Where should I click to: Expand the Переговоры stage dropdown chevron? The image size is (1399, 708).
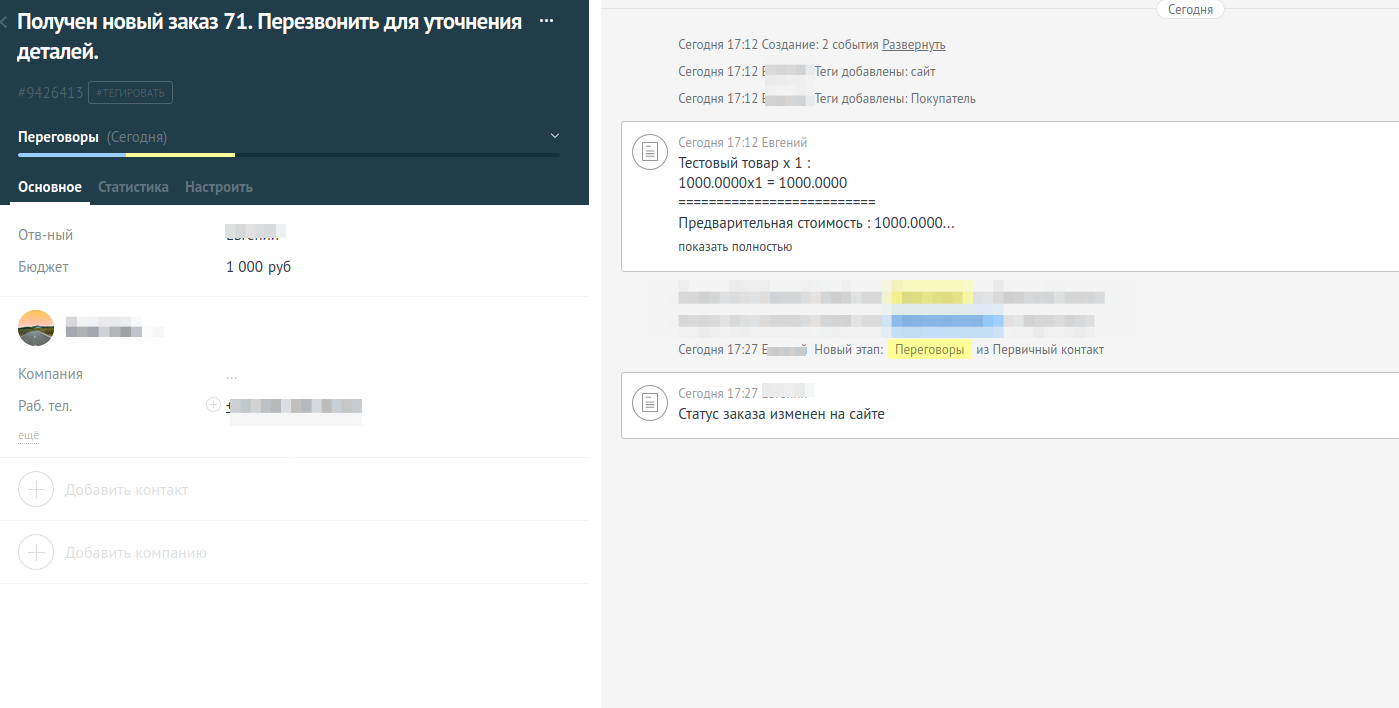click(x=555, y=136)
